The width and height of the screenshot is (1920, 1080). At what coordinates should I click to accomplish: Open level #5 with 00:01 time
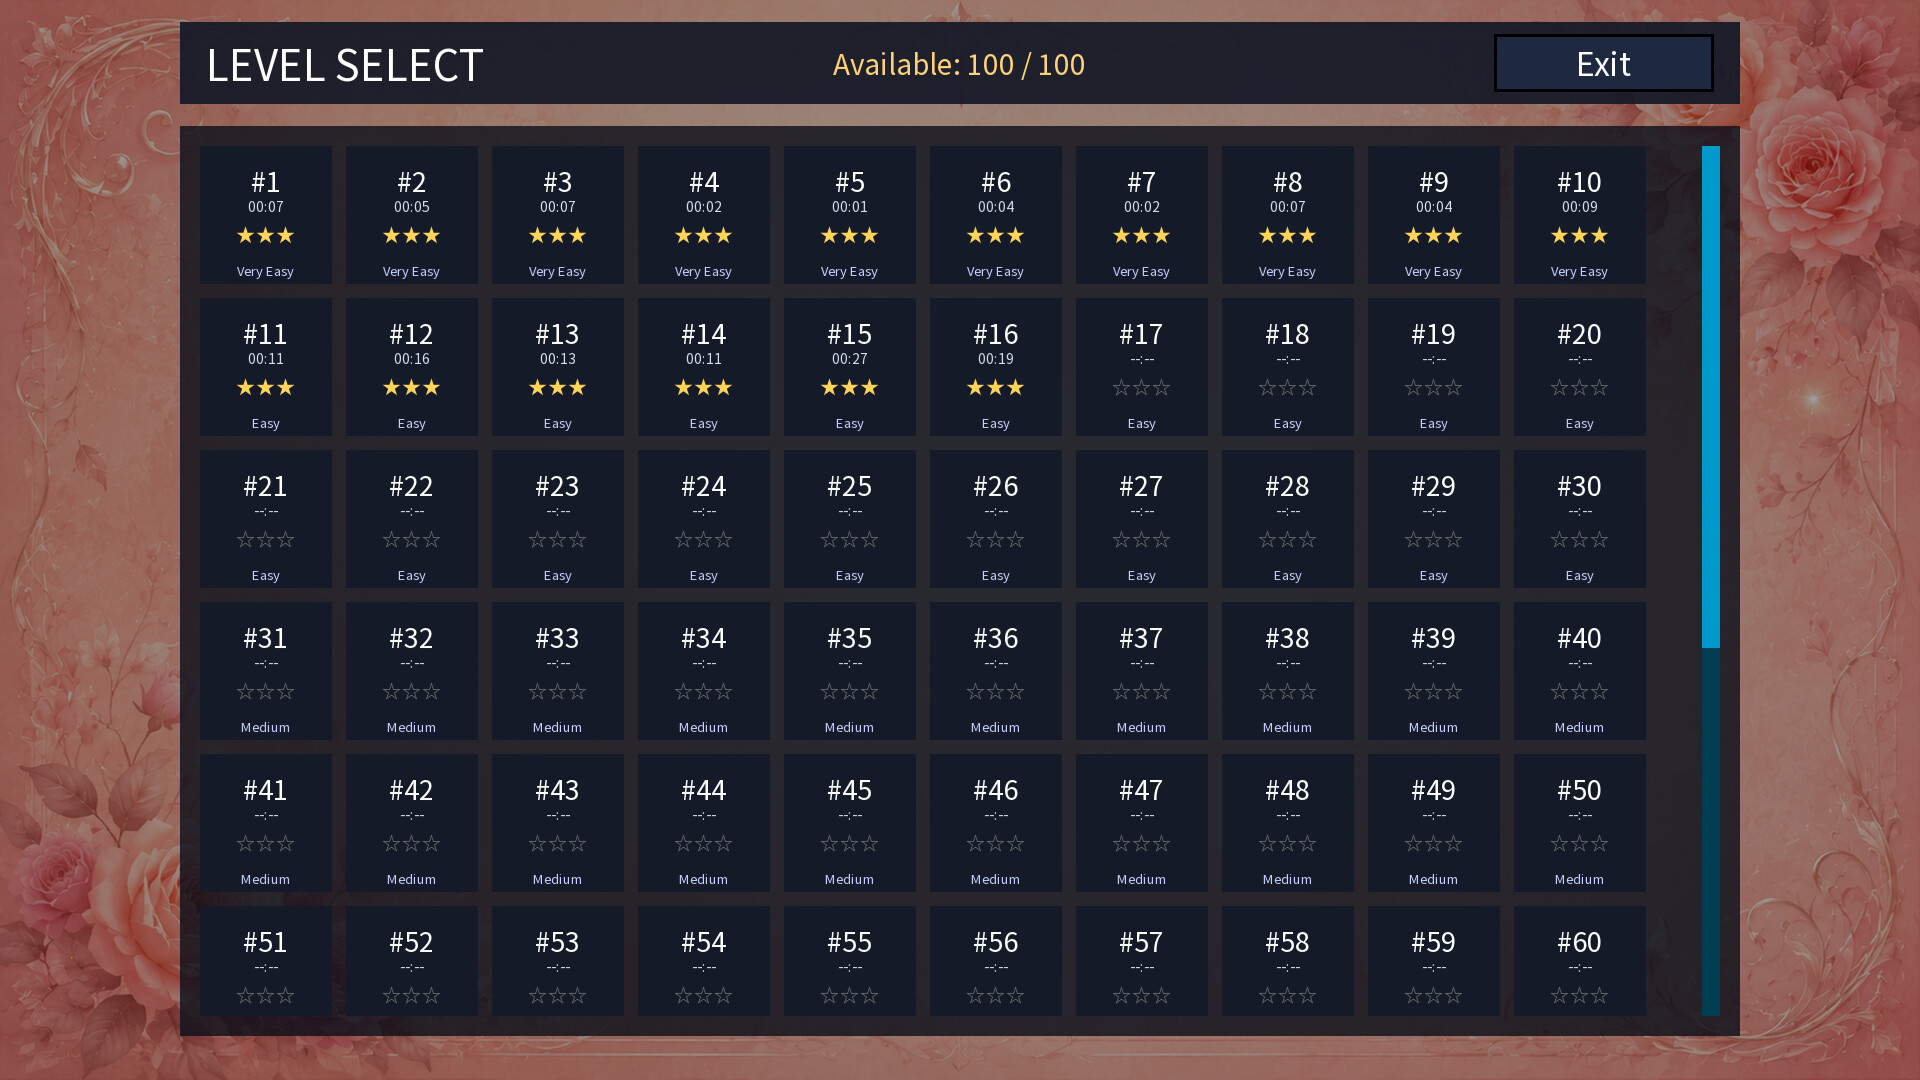(850, 215)
